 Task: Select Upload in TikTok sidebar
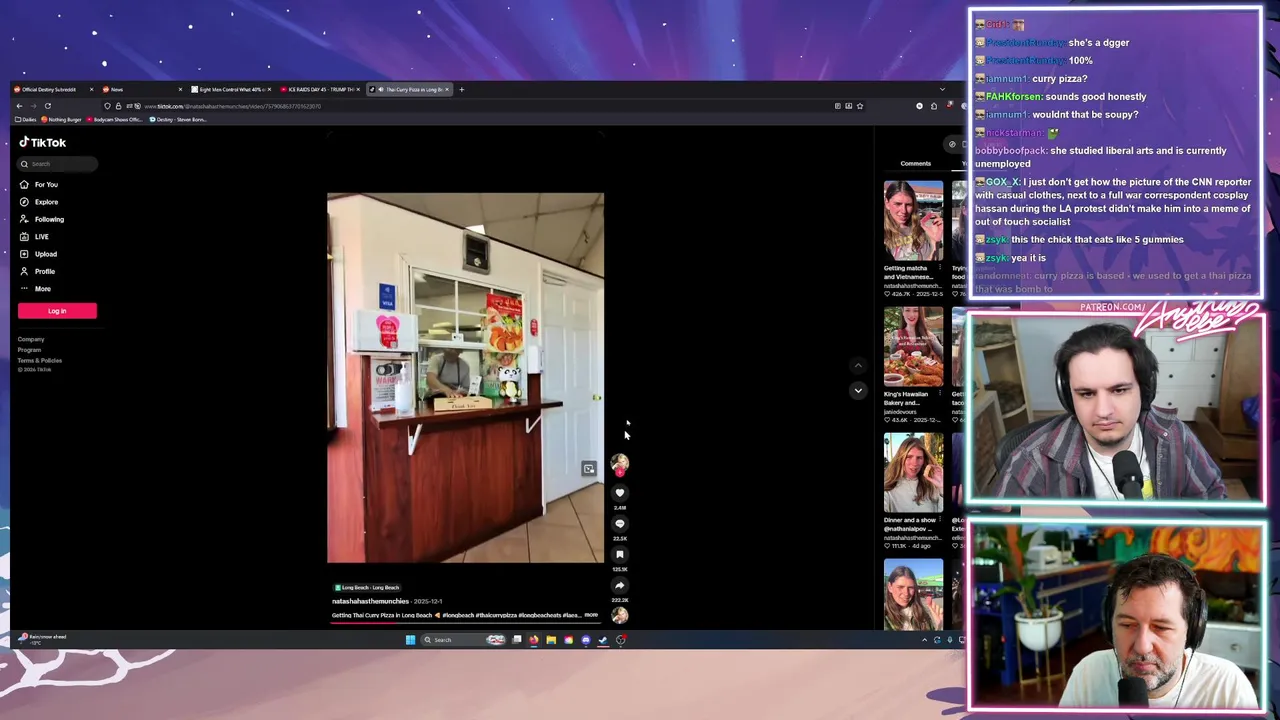(x=39, y=254)
